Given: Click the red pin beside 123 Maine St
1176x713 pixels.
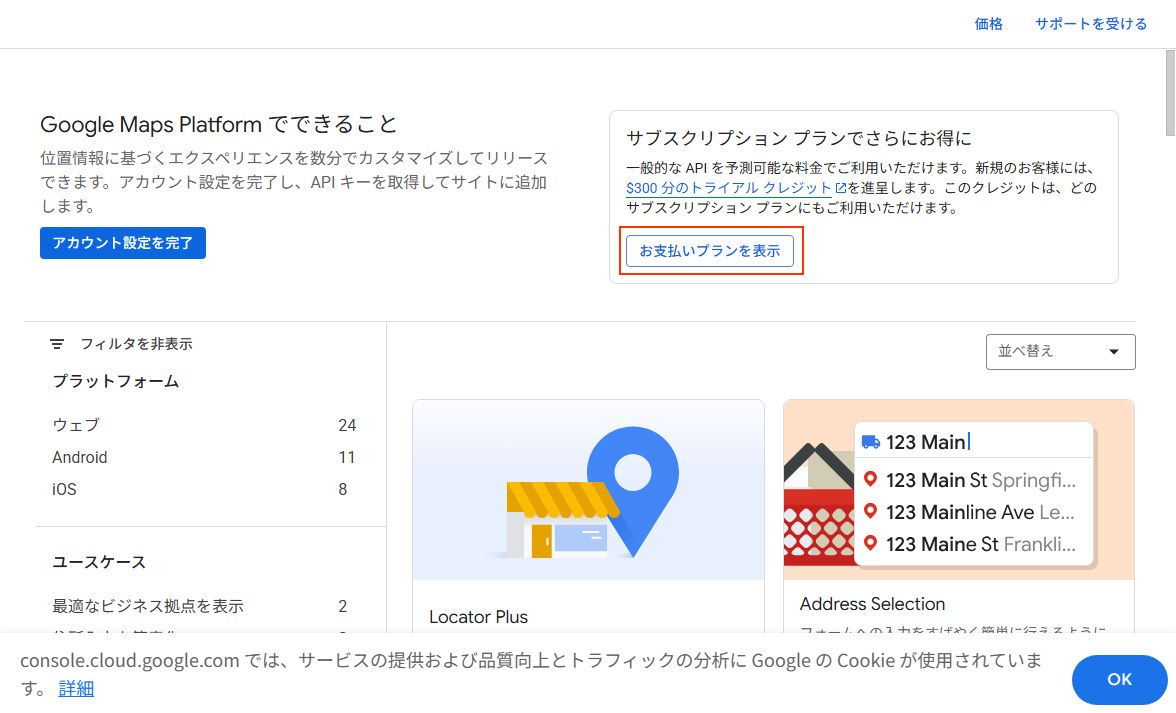Looking at the screenshot, I should pos(870,544).
